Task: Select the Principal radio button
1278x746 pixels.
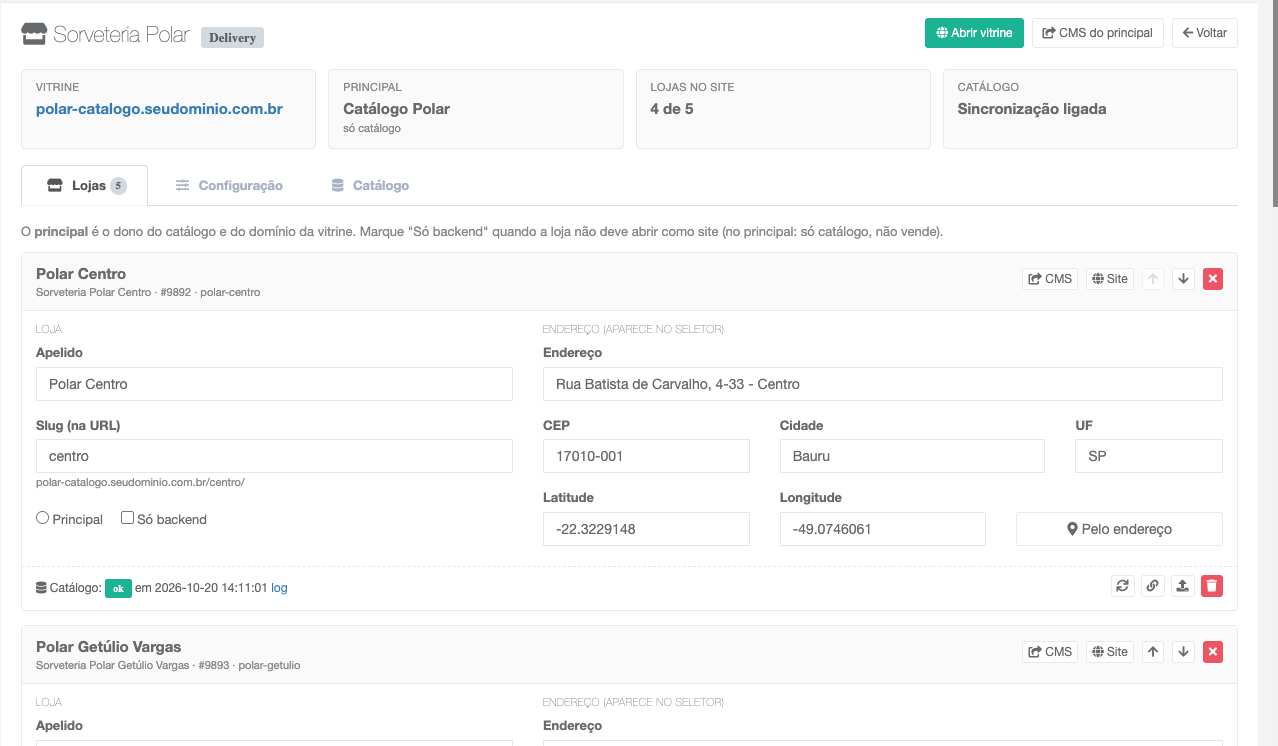Action: 43,518
